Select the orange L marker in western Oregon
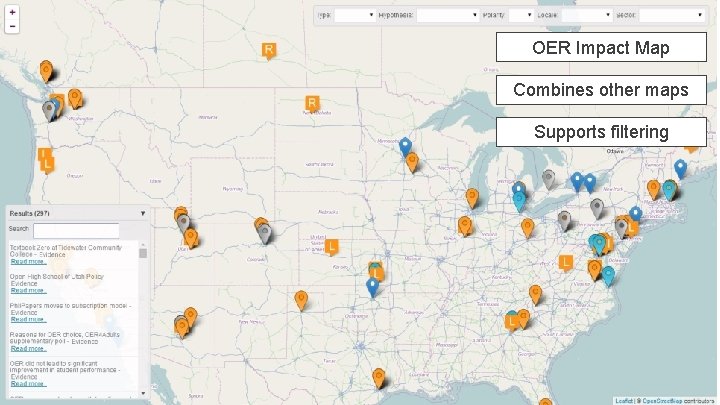This screenshot has height=405, width=720. [x=47, y=164]
